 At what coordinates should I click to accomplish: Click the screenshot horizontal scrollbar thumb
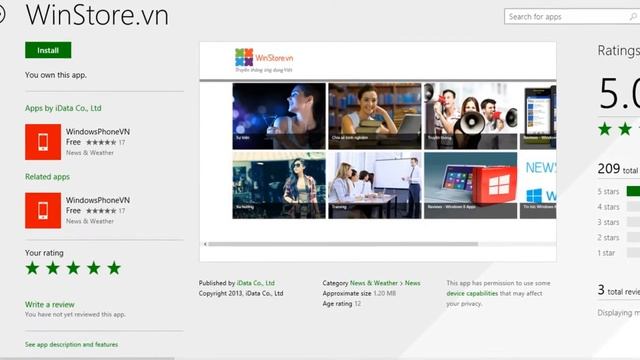(x=343, y=244)
